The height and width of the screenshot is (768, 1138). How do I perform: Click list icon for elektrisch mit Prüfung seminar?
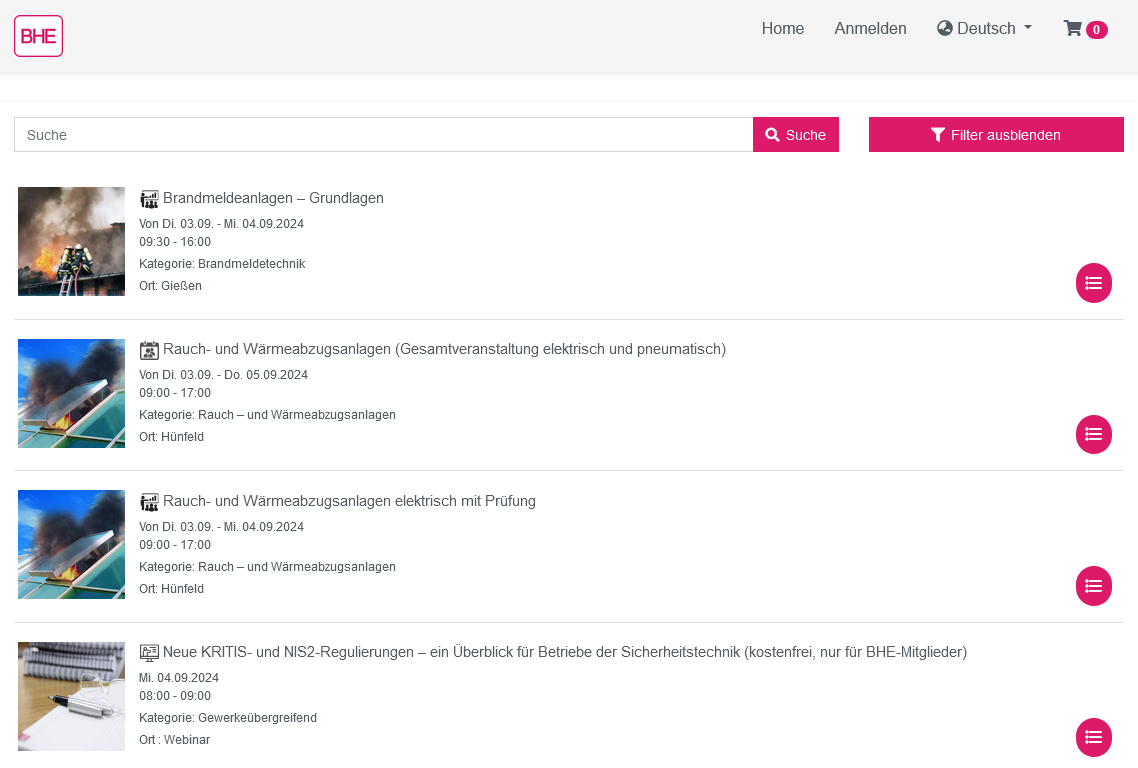point(1093,586)
